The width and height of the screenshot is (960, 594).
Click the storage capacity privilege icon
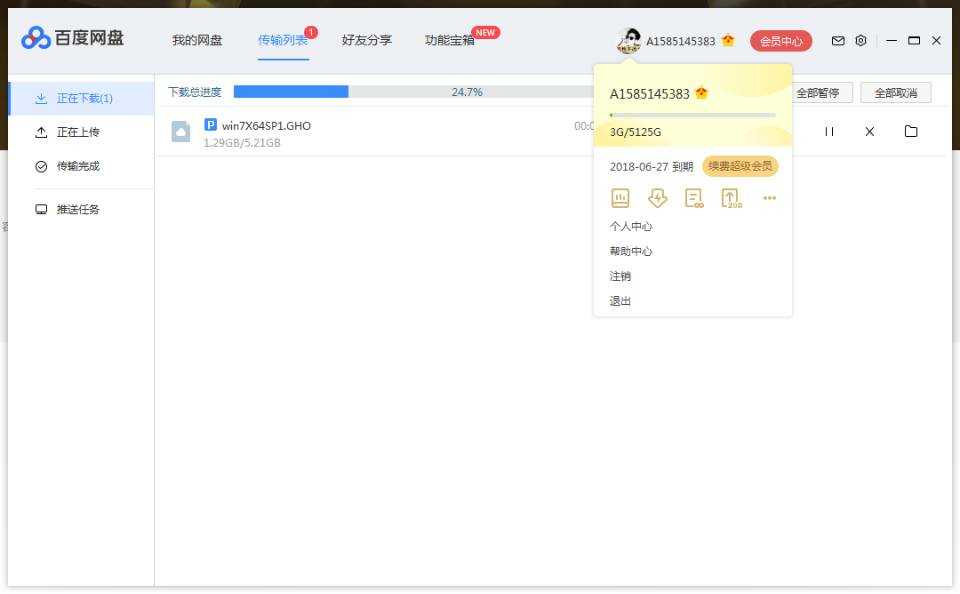pyautogui.click(x=620, y=198)
